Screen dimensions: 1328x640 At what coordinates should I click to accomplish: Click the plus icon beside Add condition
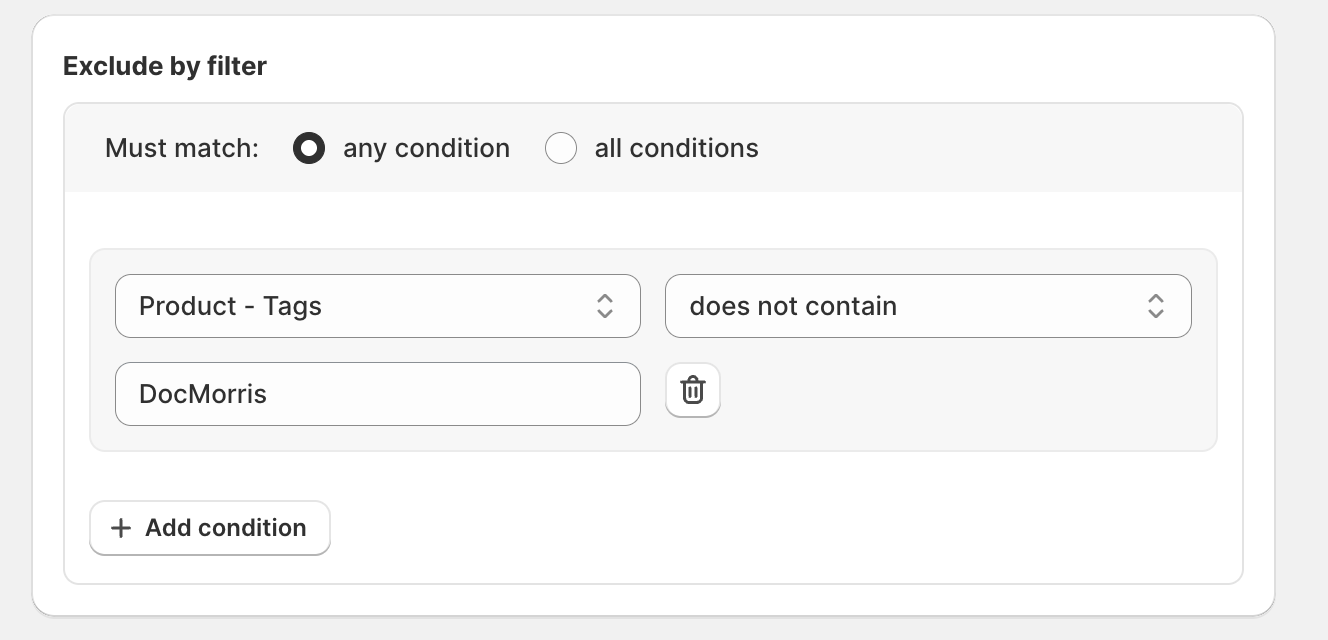click(x=121, y=528)
